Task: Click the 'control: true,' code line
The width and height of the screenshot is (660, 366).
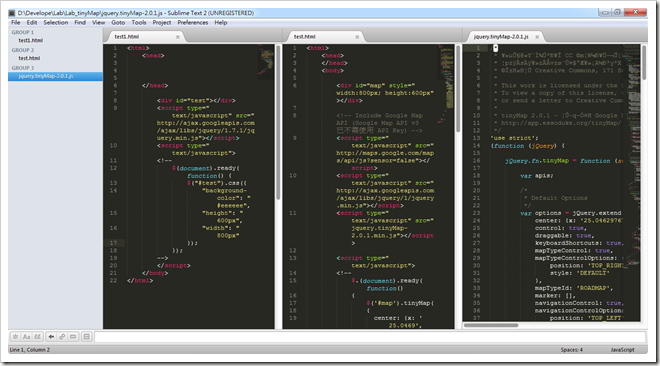Action: click(x=560, y=228)
